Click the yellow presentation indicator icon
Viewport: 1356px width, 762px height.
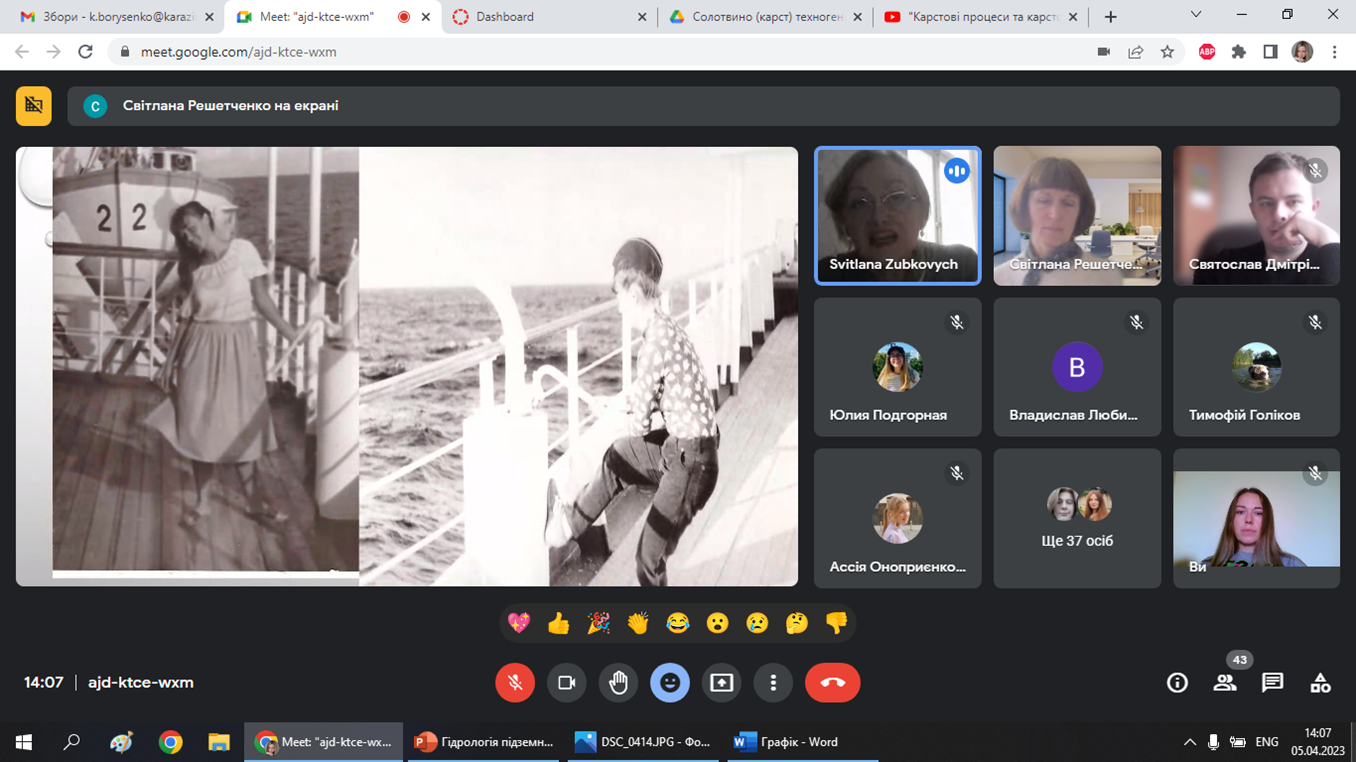(33, 106)
